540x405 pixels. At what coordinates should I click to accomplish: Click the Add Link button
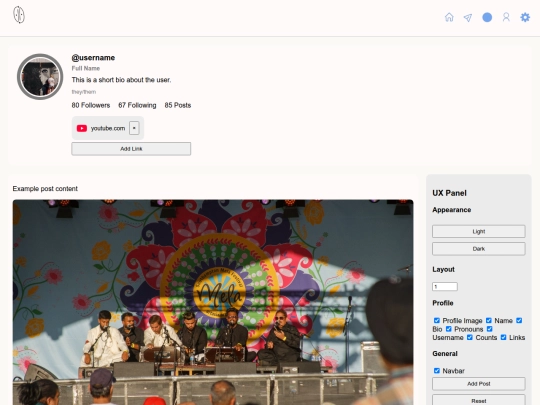point(131,149)
